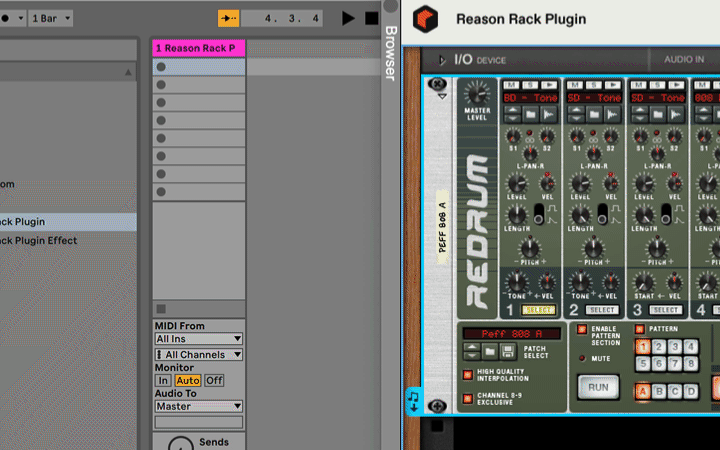Click the track's clip stop button square

161,309
